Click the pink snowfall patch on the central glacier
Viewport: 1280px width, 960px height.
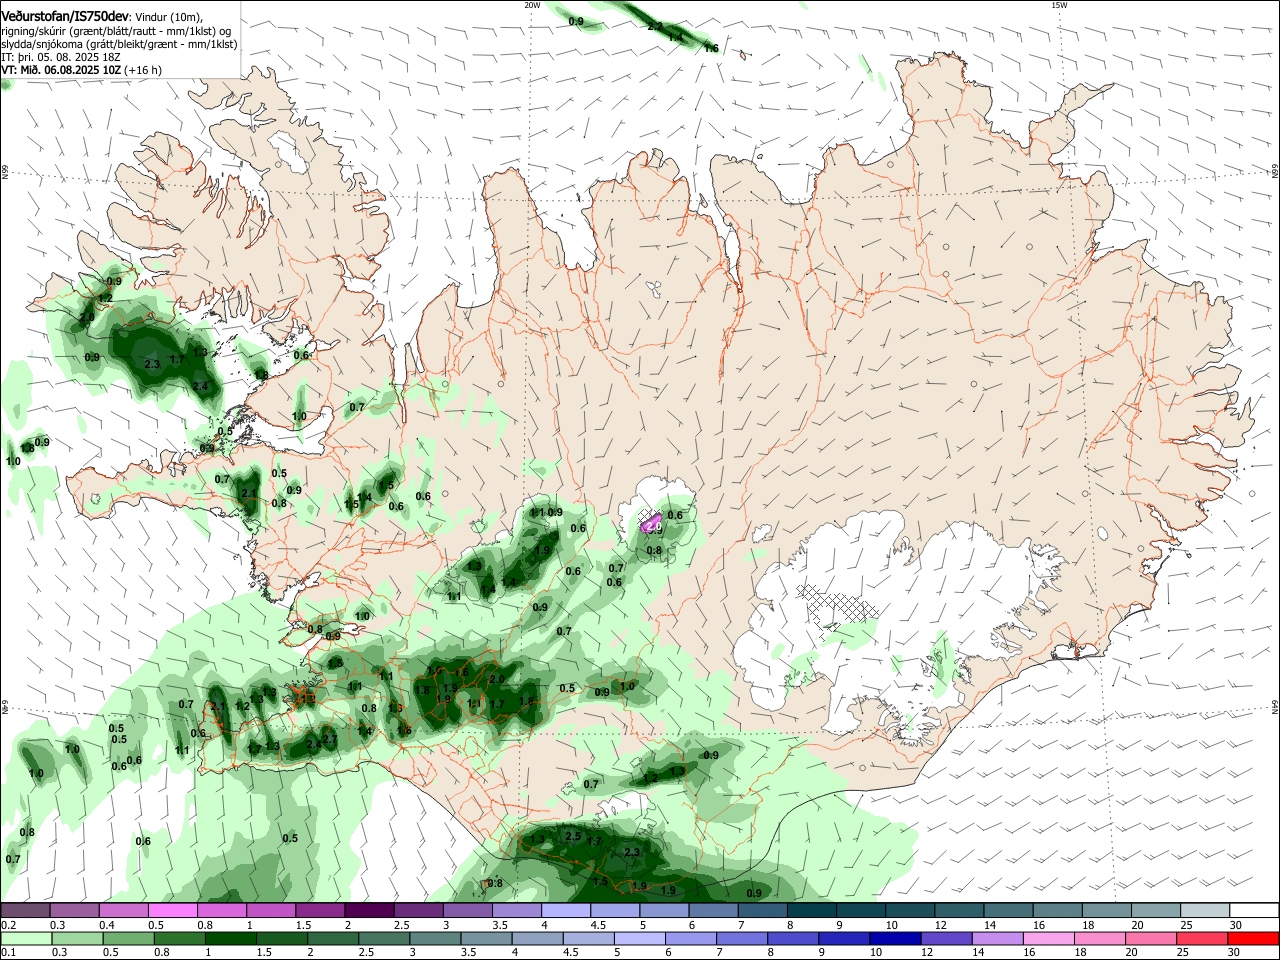pos(651,522)
